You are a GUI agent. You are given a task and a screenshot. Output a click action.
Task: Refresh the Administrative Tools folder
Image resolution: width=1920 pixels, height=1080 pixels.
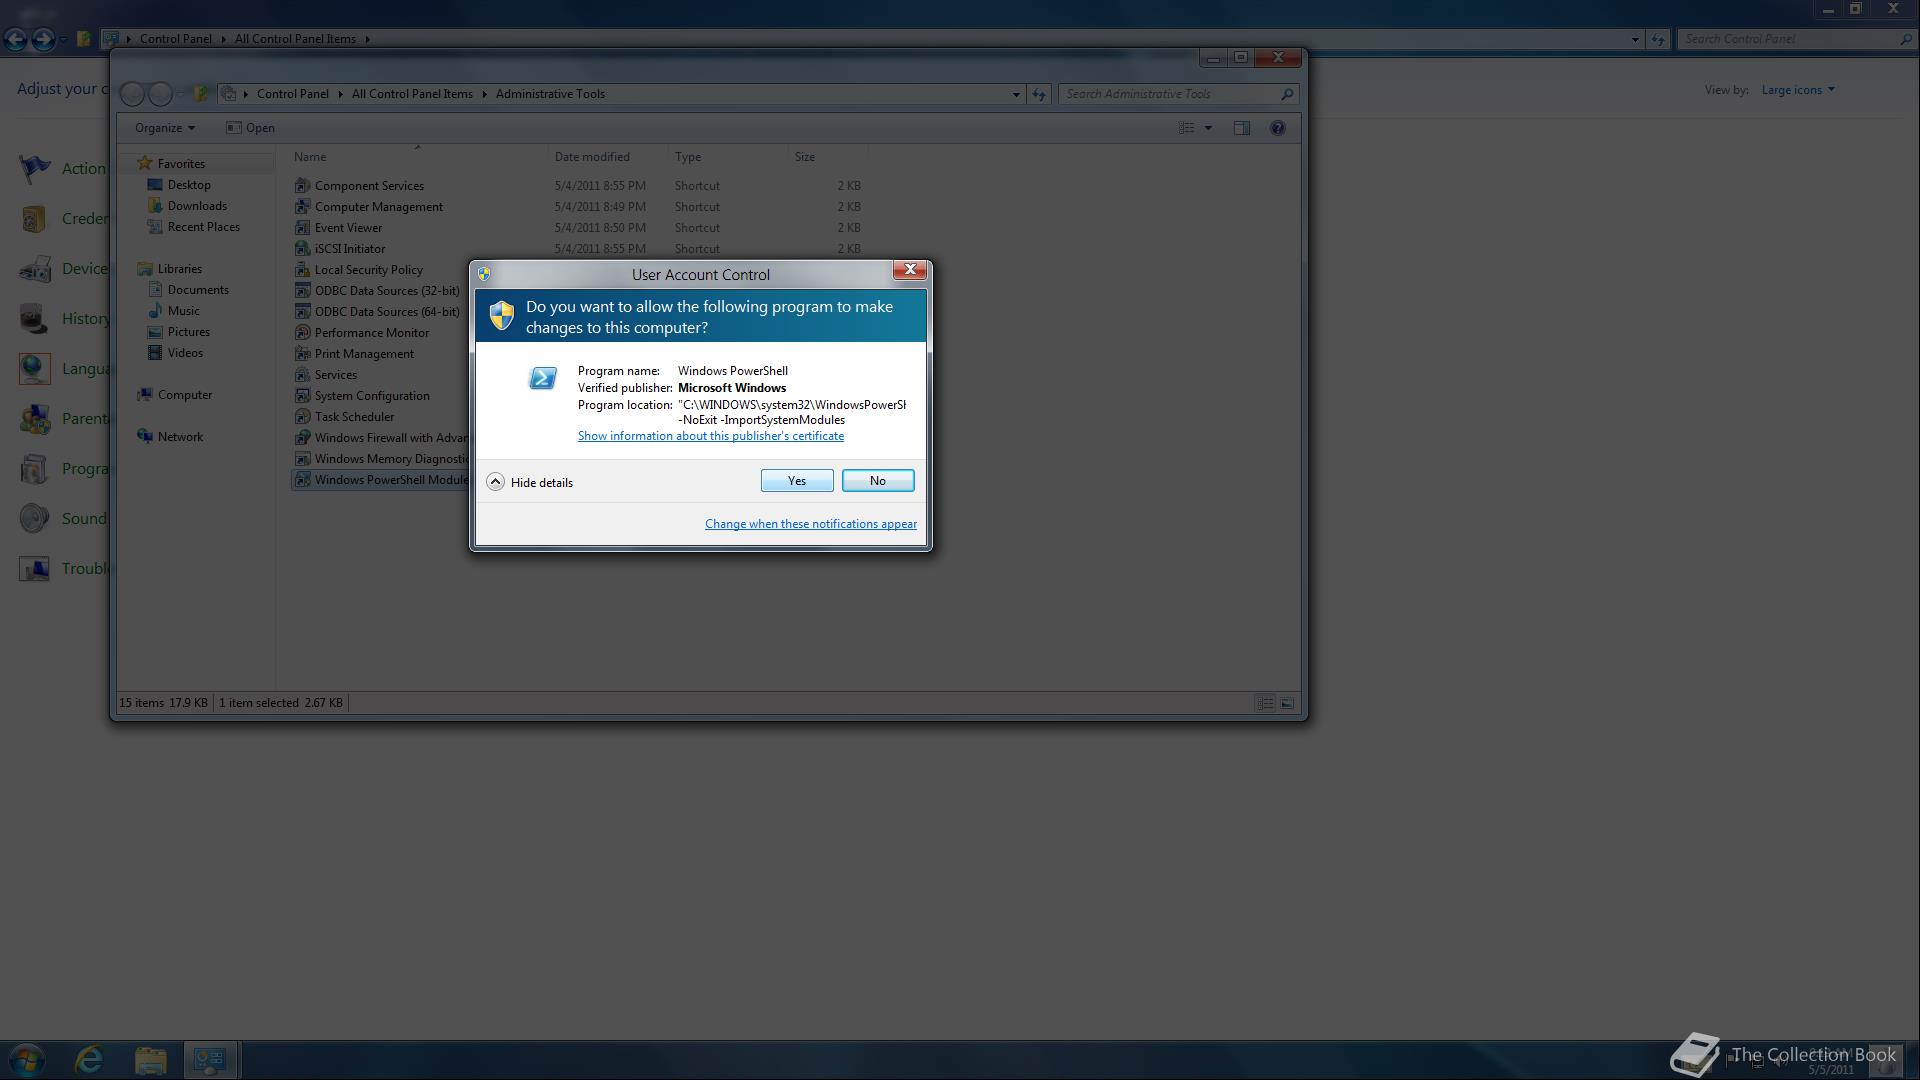1039,94
